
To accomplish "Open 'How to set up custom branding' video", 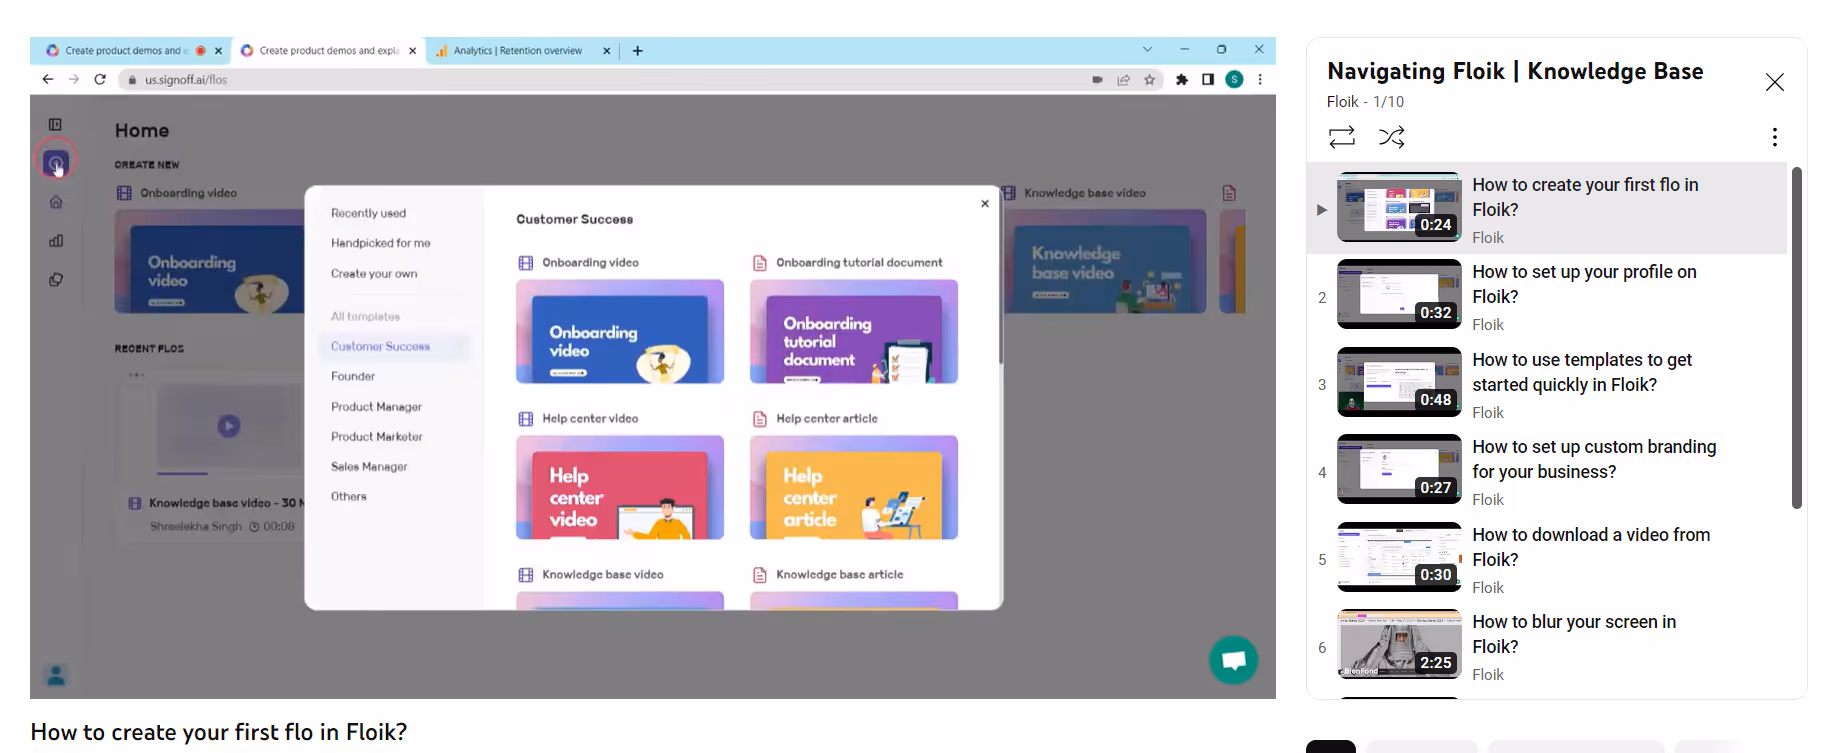I will (x=1594, y=459).
